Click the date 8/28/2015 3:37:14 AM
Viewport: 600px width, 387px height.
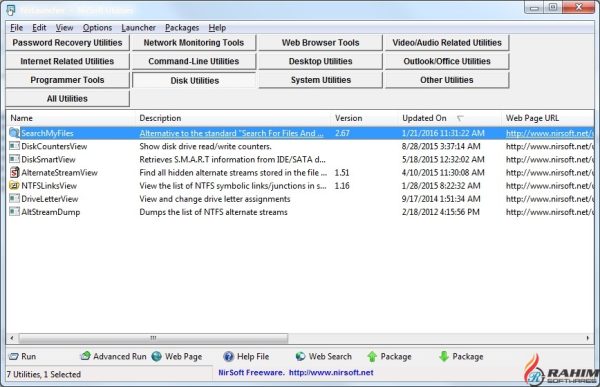coord(441,146)
